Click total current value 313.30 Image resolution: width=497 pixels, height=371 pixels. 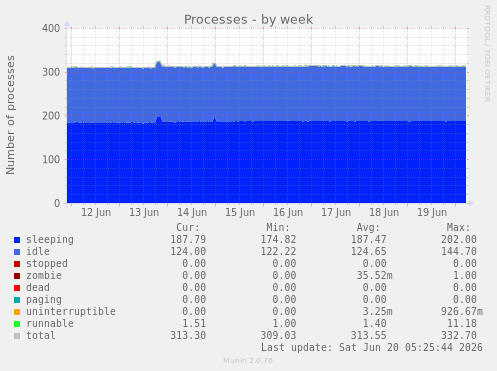pos(188,335)
